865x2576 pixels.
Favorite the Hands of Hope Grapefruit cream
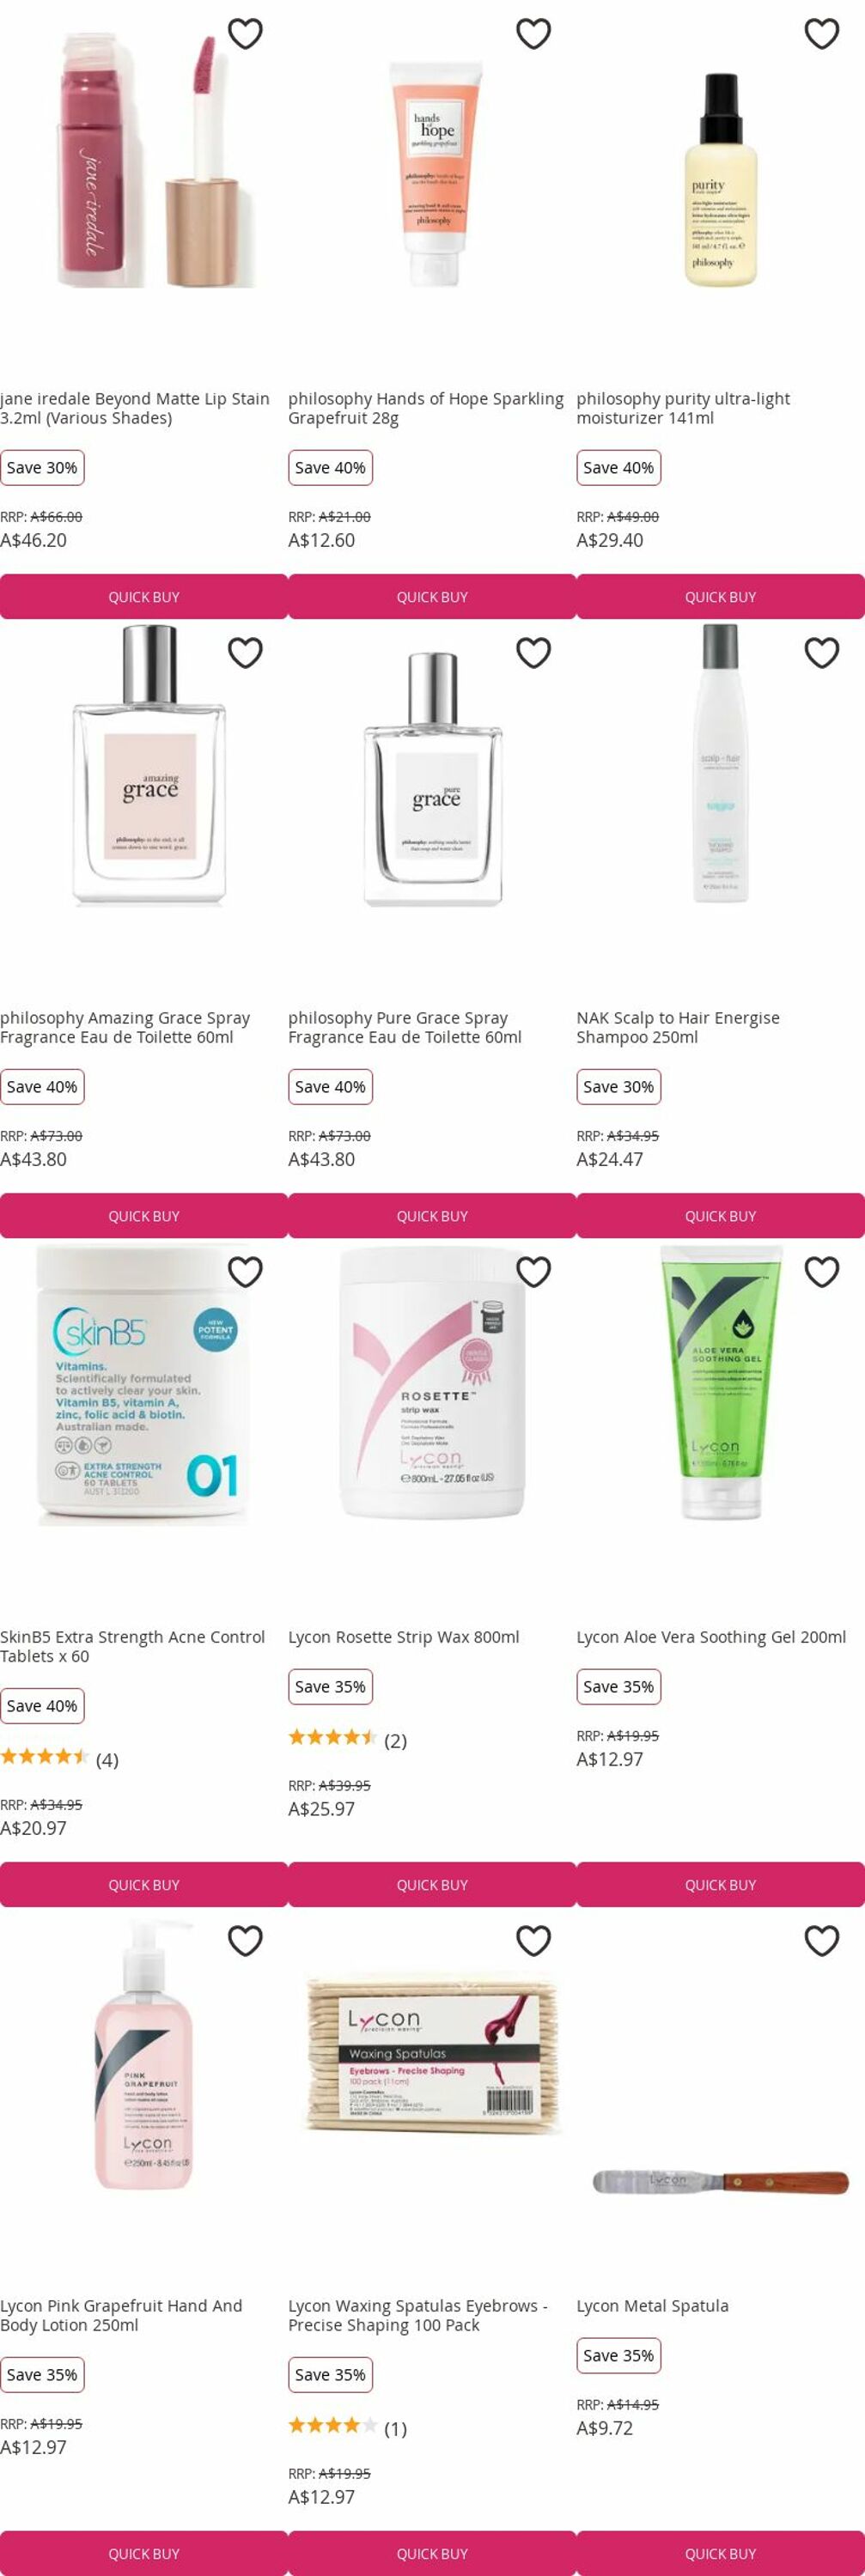click(x=533, y=34)
